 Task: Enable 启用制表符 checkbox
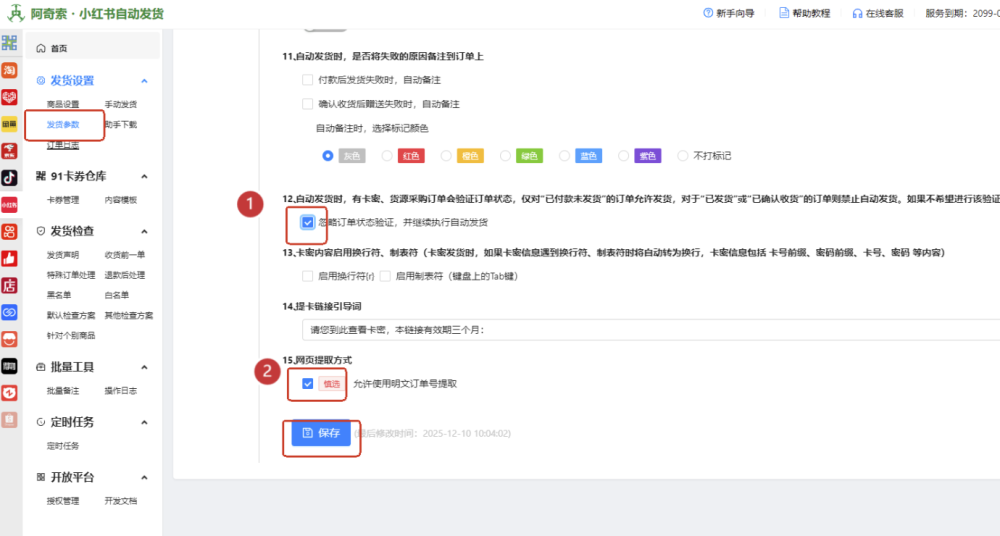tap(385, 276)
